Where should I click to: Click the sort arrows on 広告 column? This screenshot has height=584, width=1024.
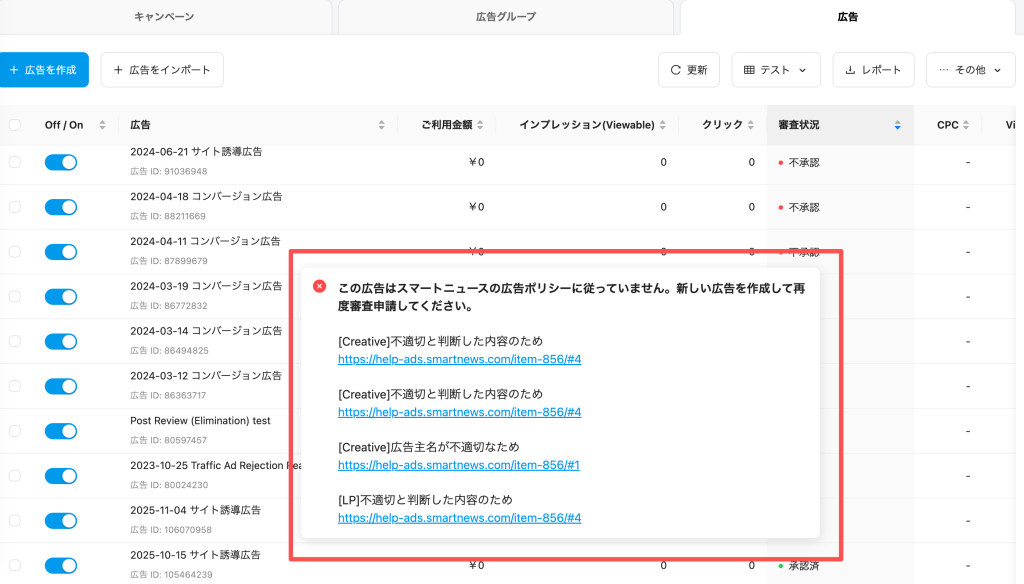(381, 126)
